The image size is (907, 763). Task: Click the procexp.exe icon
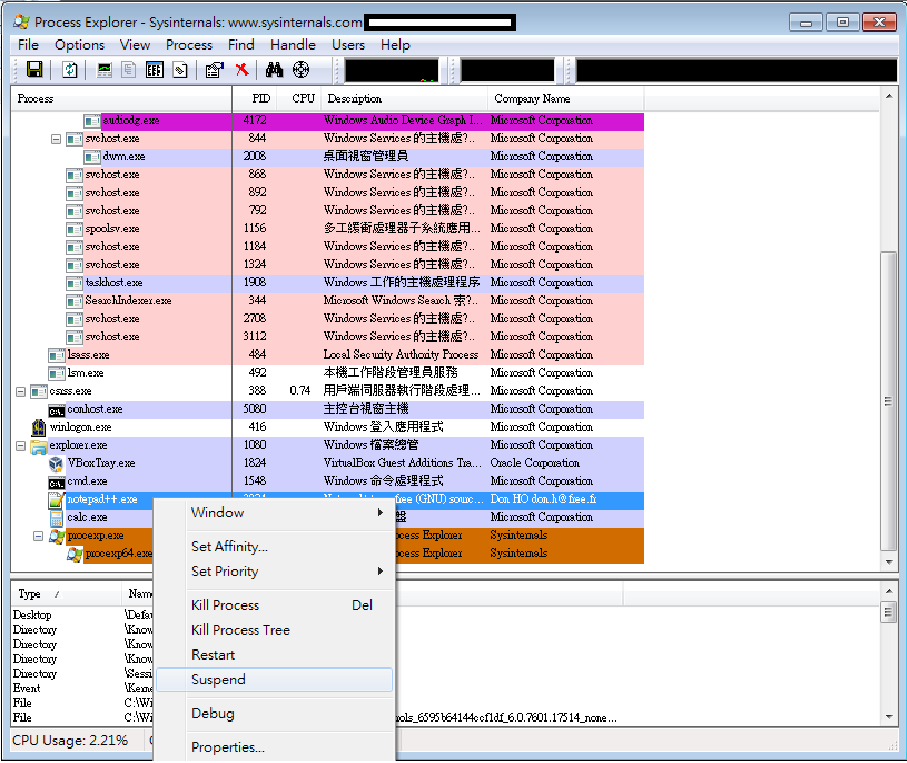coord(57,536)
